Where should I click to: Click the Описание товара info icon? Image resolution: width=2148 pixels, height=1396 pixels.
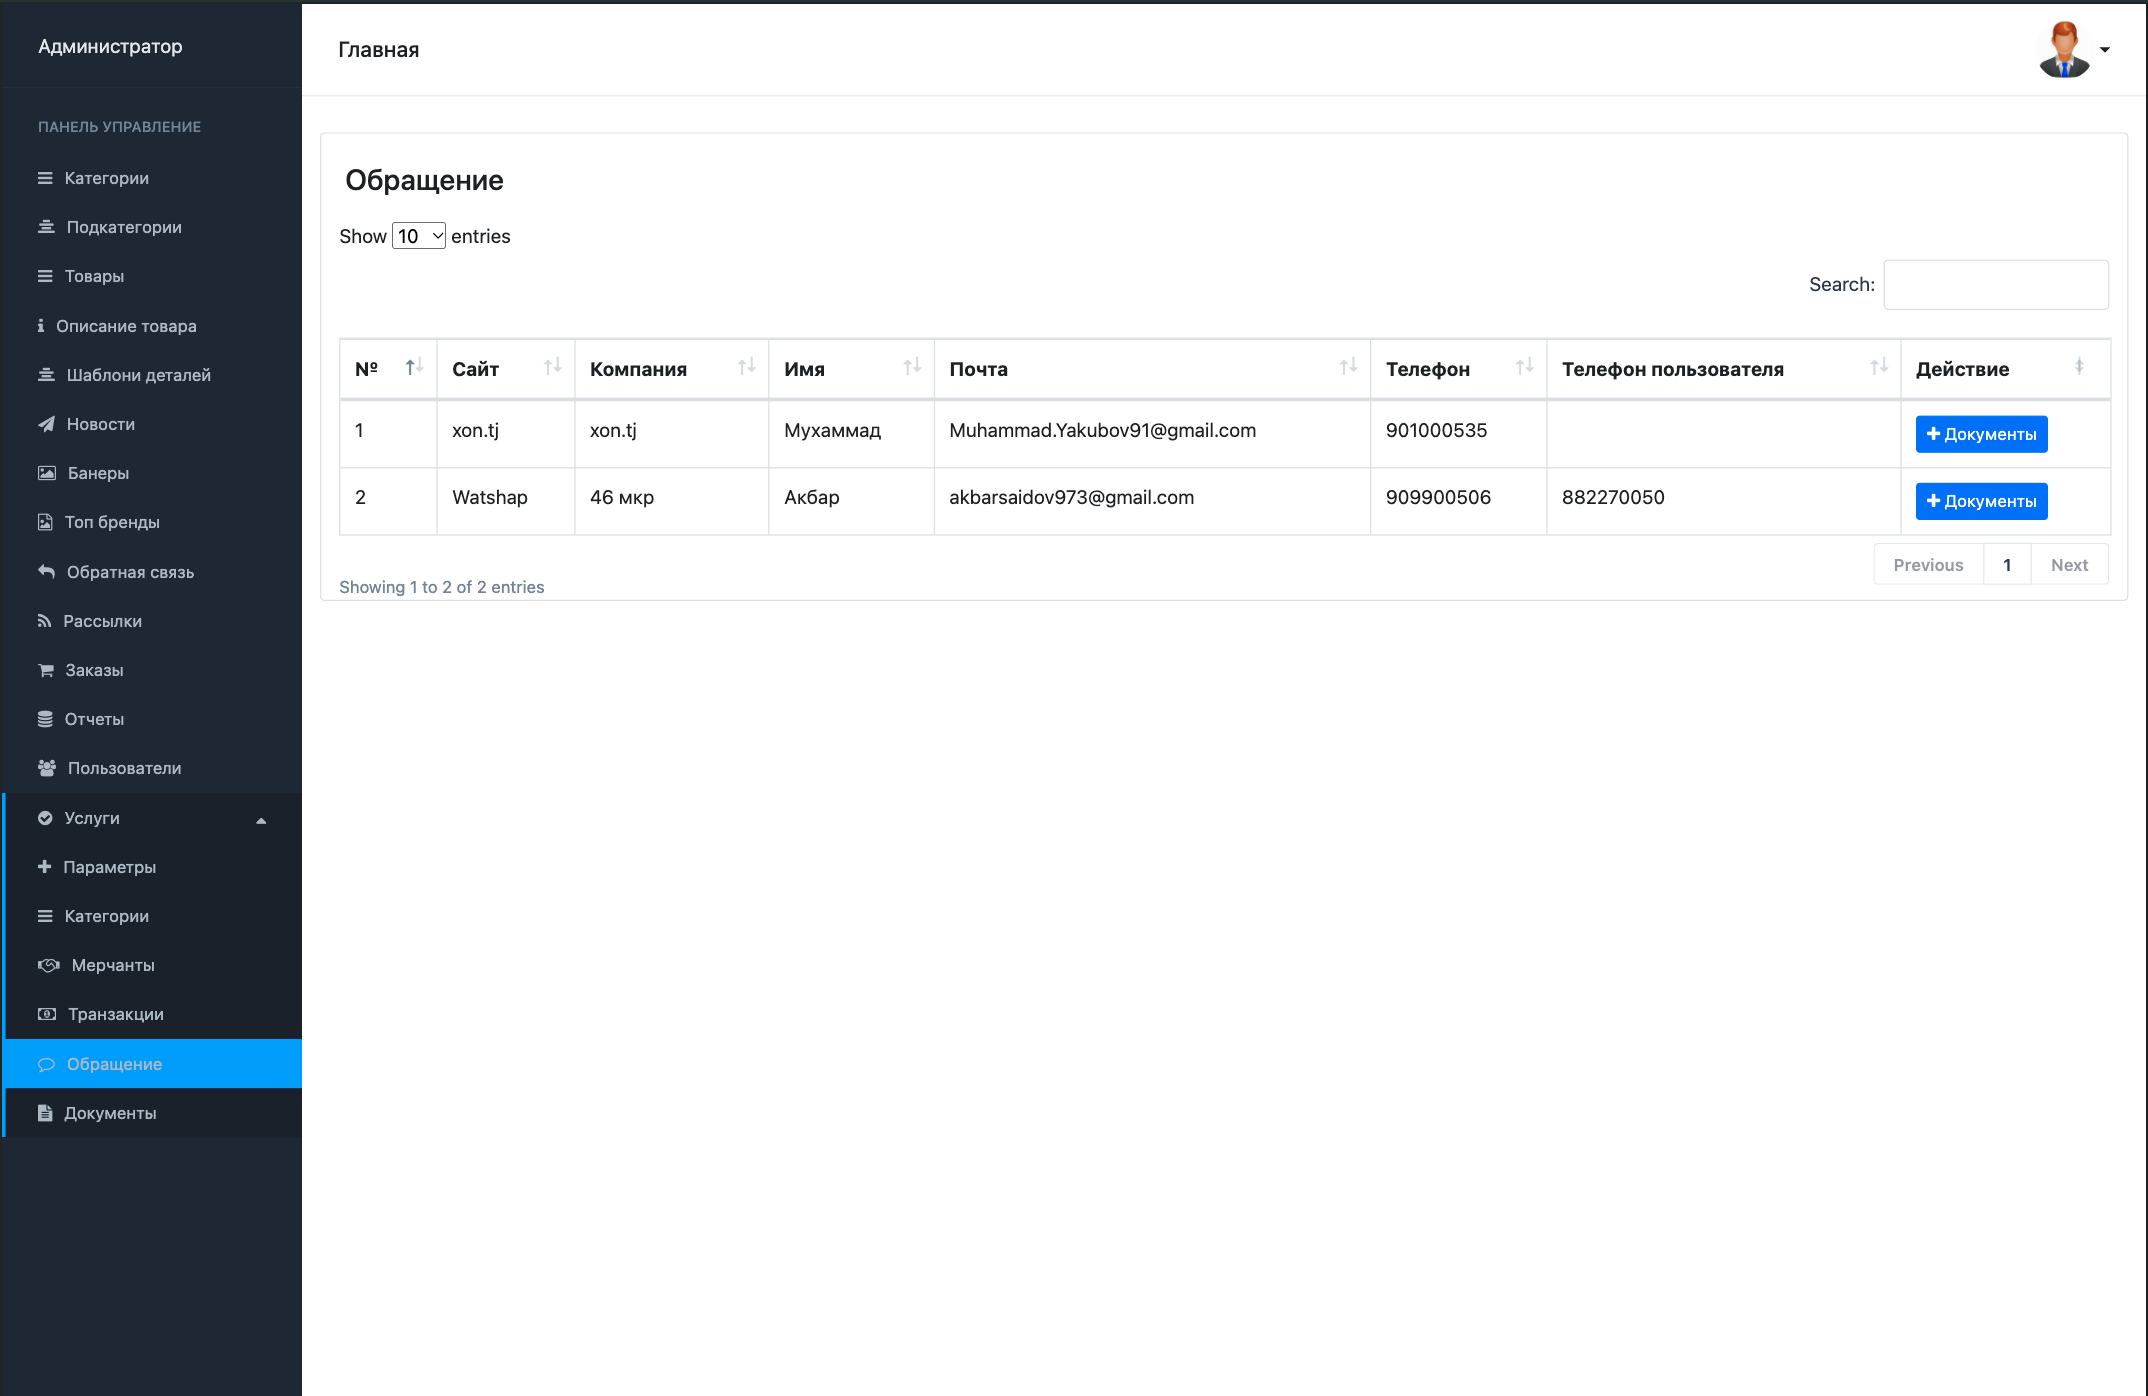41,326
